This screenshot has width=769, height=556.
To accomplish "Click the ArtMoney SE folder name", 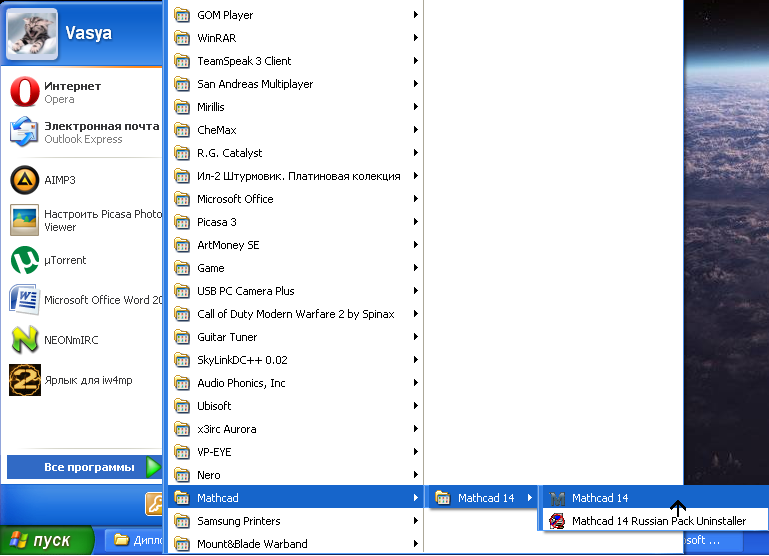I will [228, 245].
